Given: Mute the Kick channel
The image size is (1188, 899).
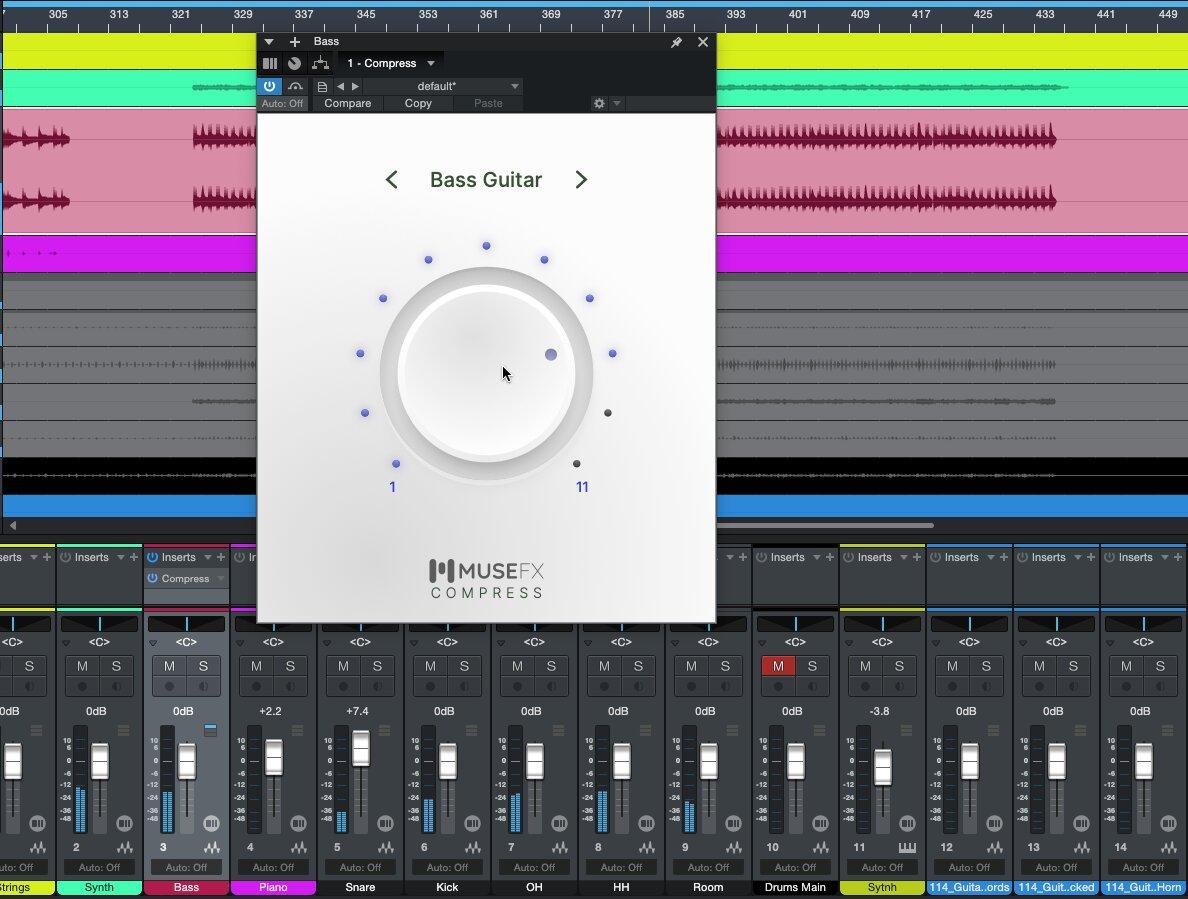Looking at the screenshot, I should click(430, 666).
